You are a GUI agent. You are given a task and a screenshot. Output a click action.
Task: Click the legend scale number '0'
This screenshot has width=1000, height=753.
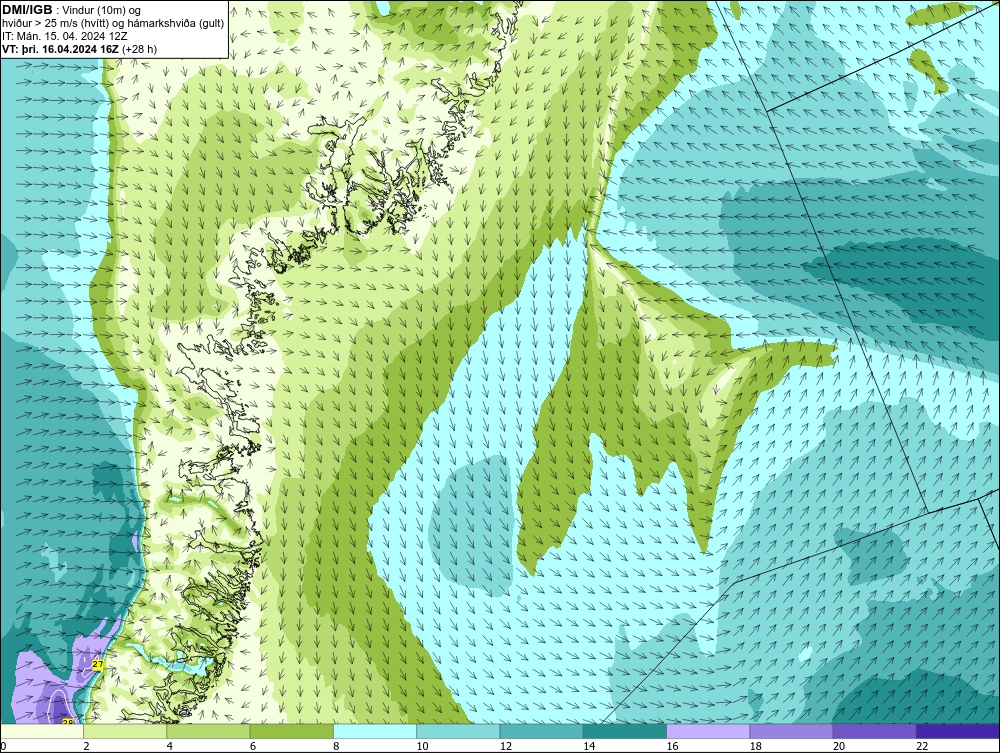point(3,746)
